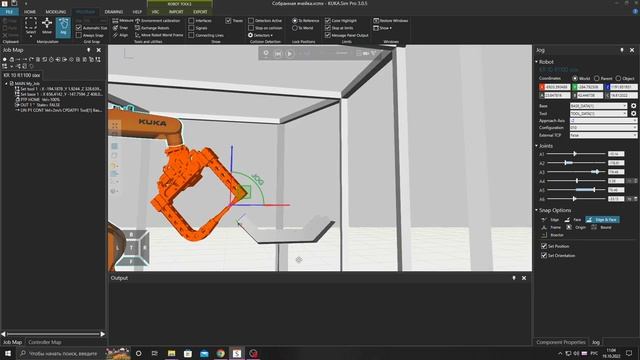
Task: Enable Stop on collision checkbox
Action: [251, 28]
